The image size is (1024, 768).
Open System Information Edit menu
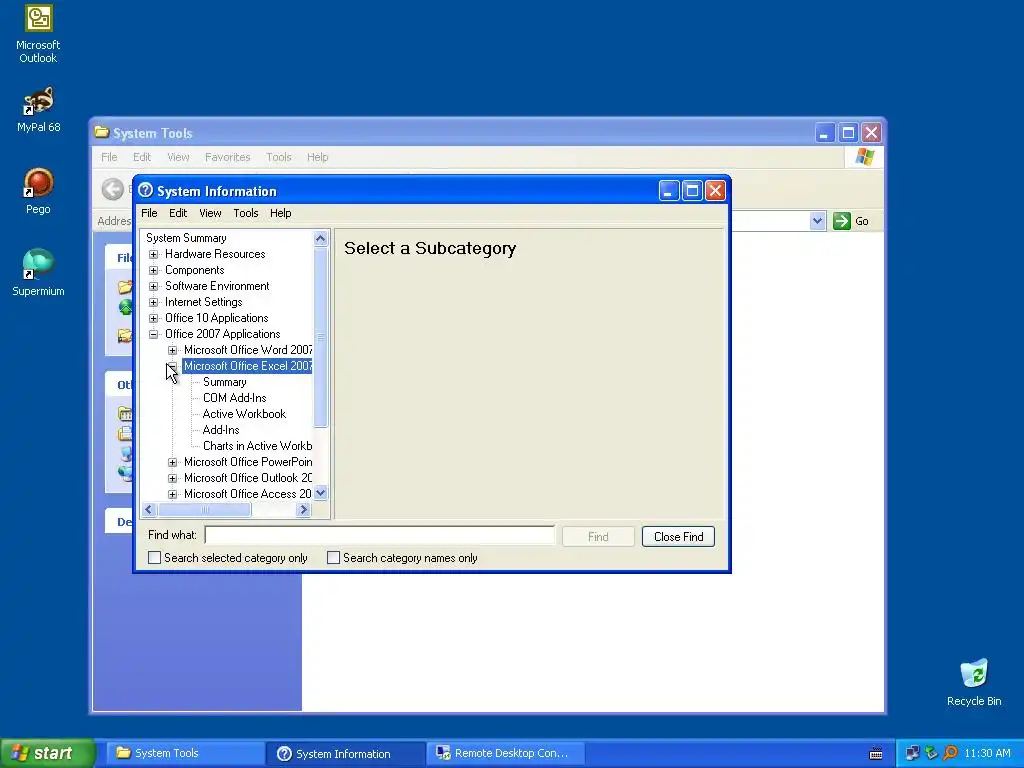click(x=178, y=213)
